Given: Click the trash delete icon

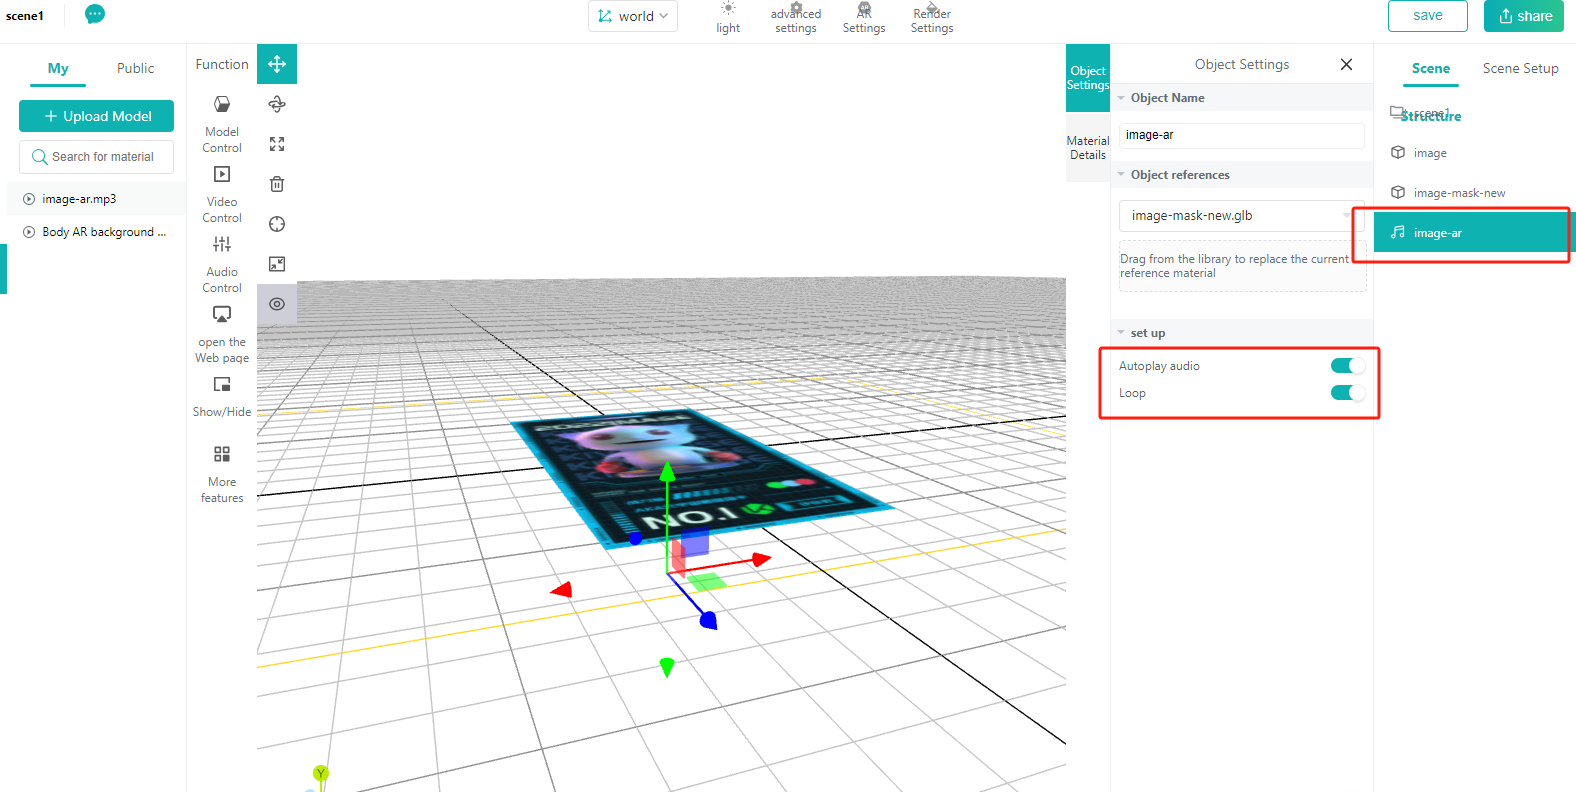Looking at the screenshot, I should [x=277, y=184].
